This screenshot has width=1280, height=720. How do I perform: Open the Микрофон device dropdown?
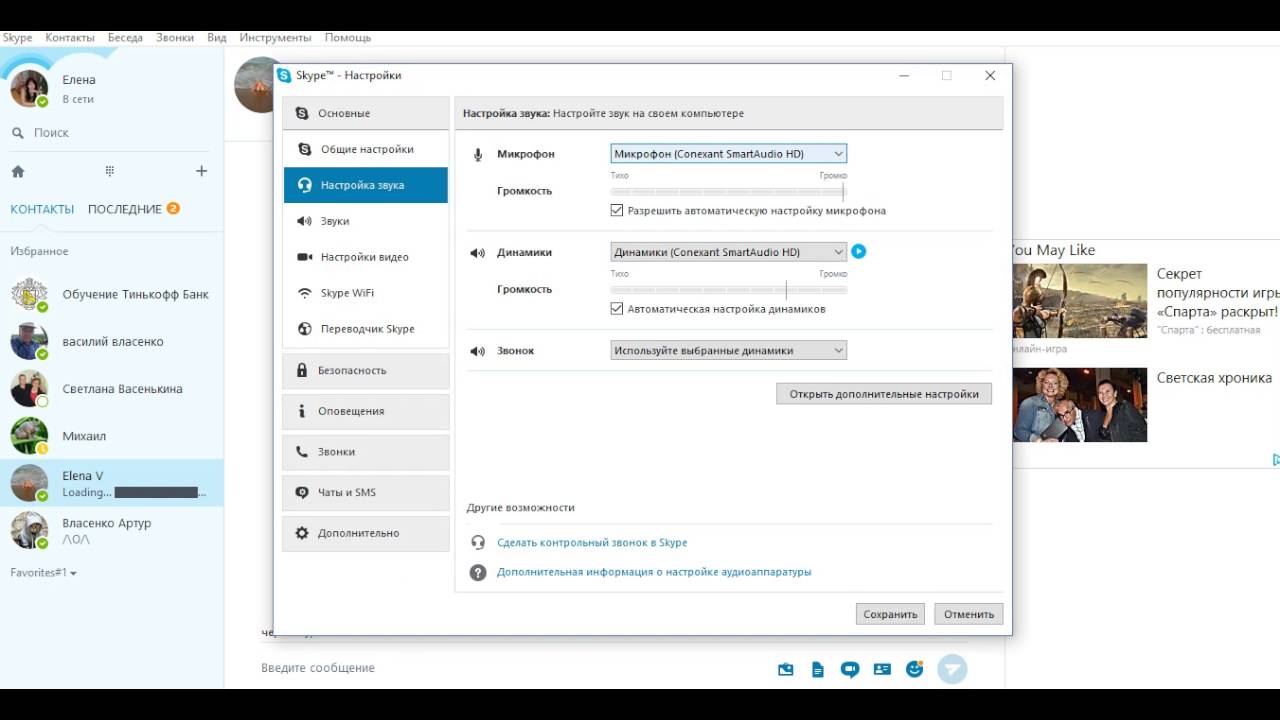729,153
